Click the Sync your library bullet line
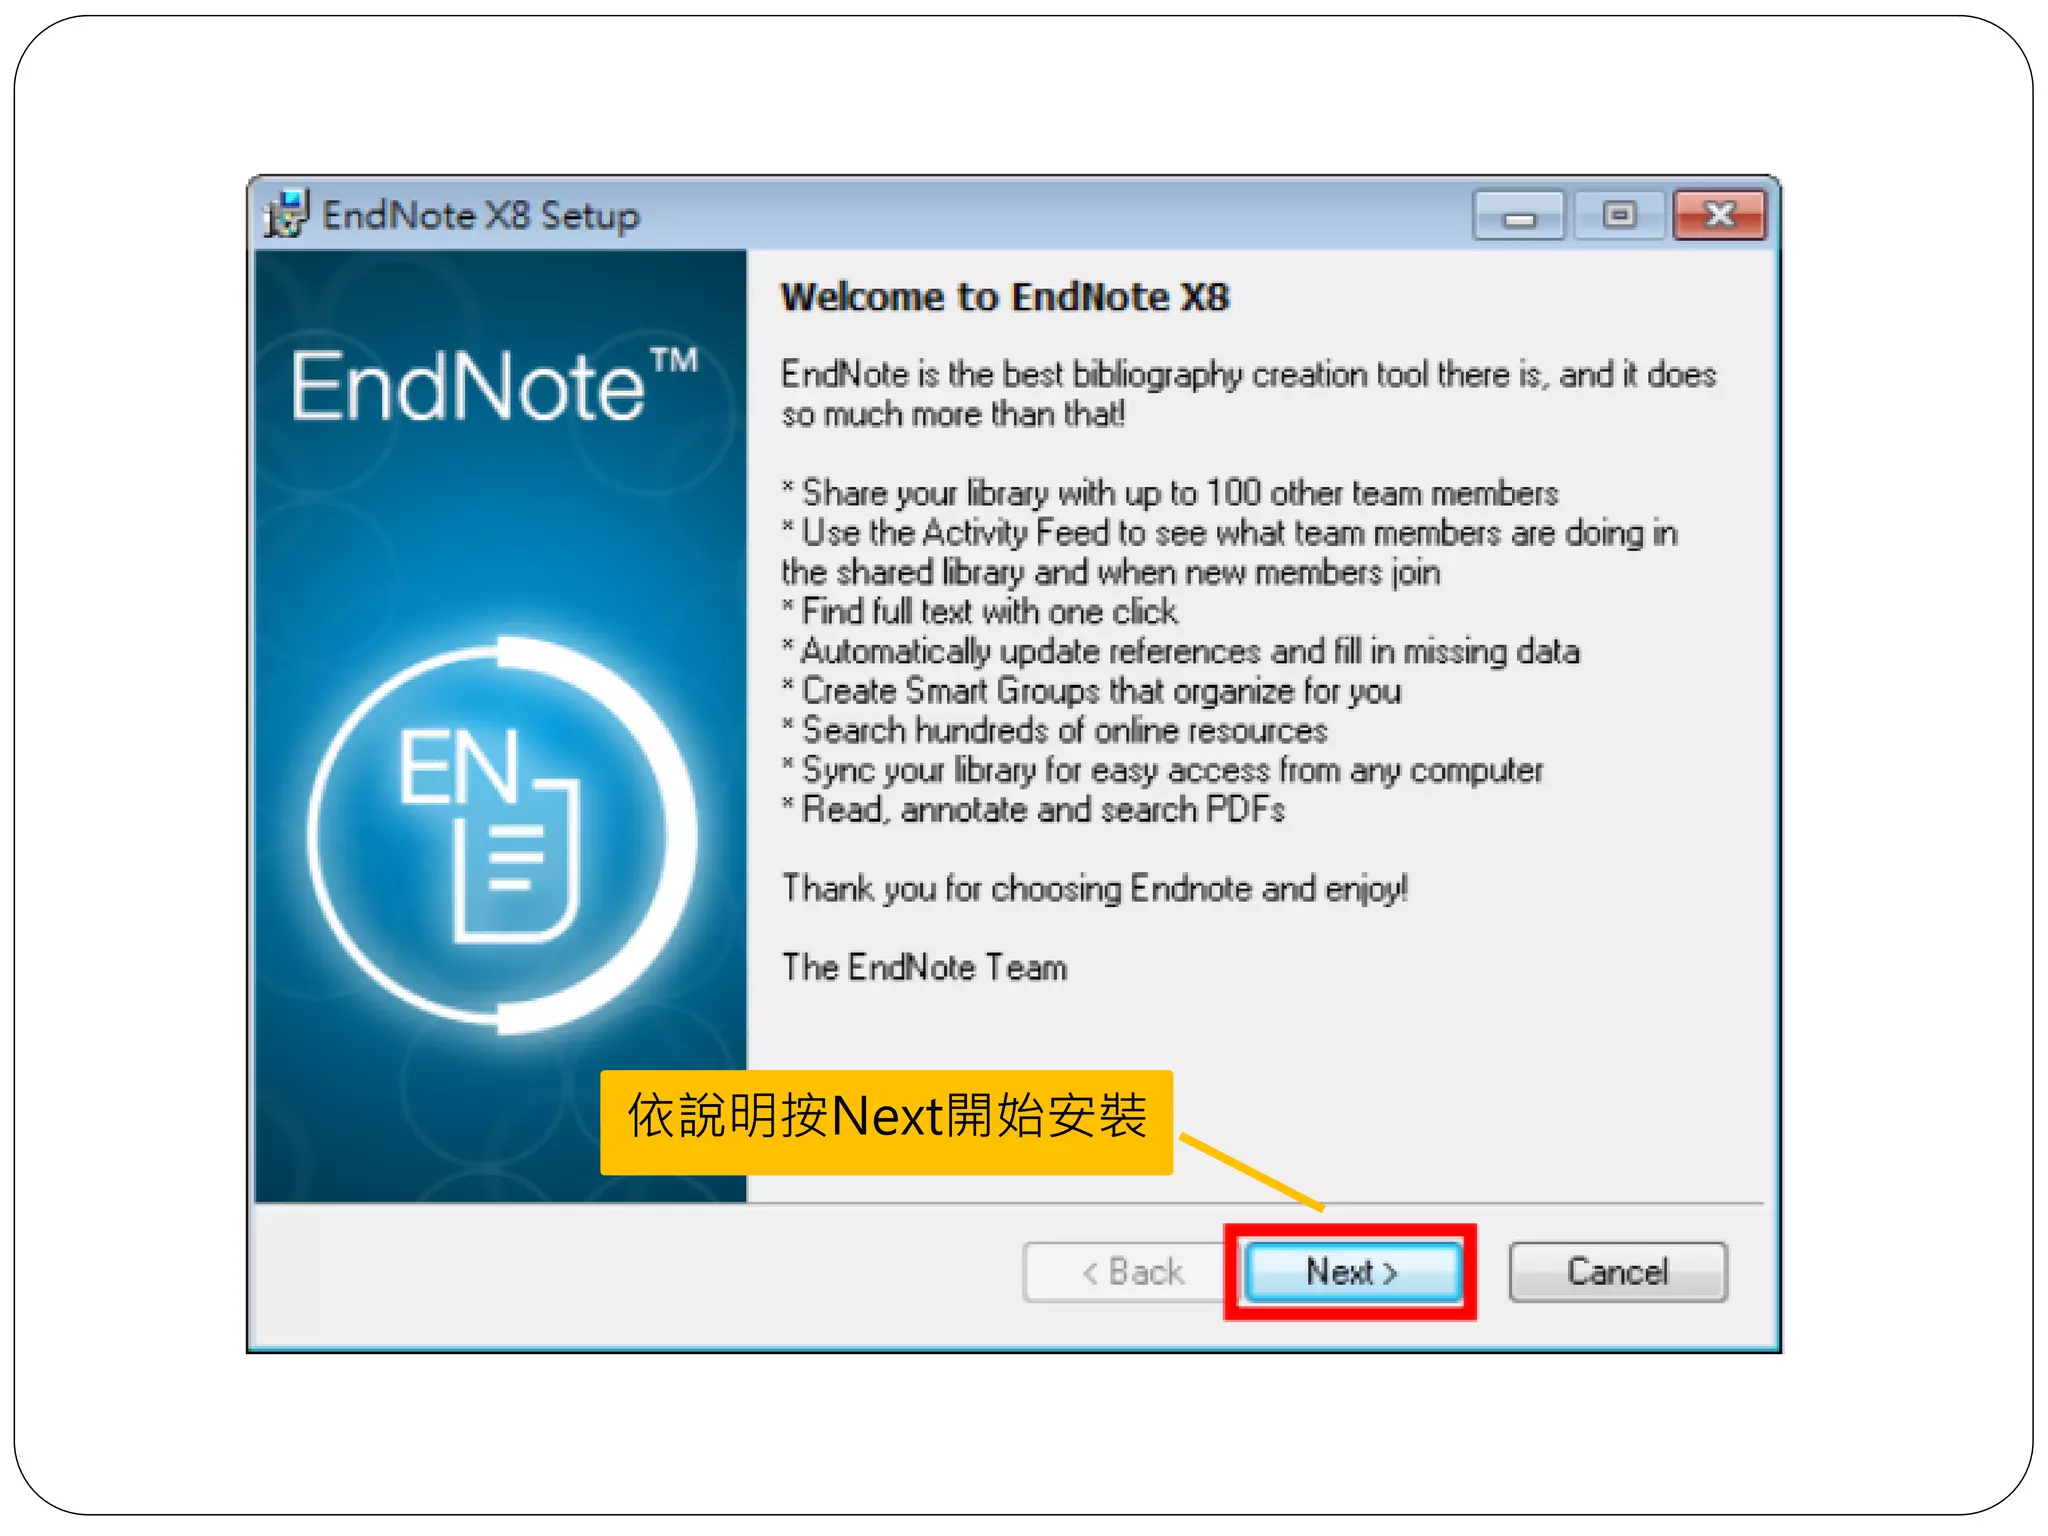Screen dimensions: 2048x1536 [x=1163, y=770]
